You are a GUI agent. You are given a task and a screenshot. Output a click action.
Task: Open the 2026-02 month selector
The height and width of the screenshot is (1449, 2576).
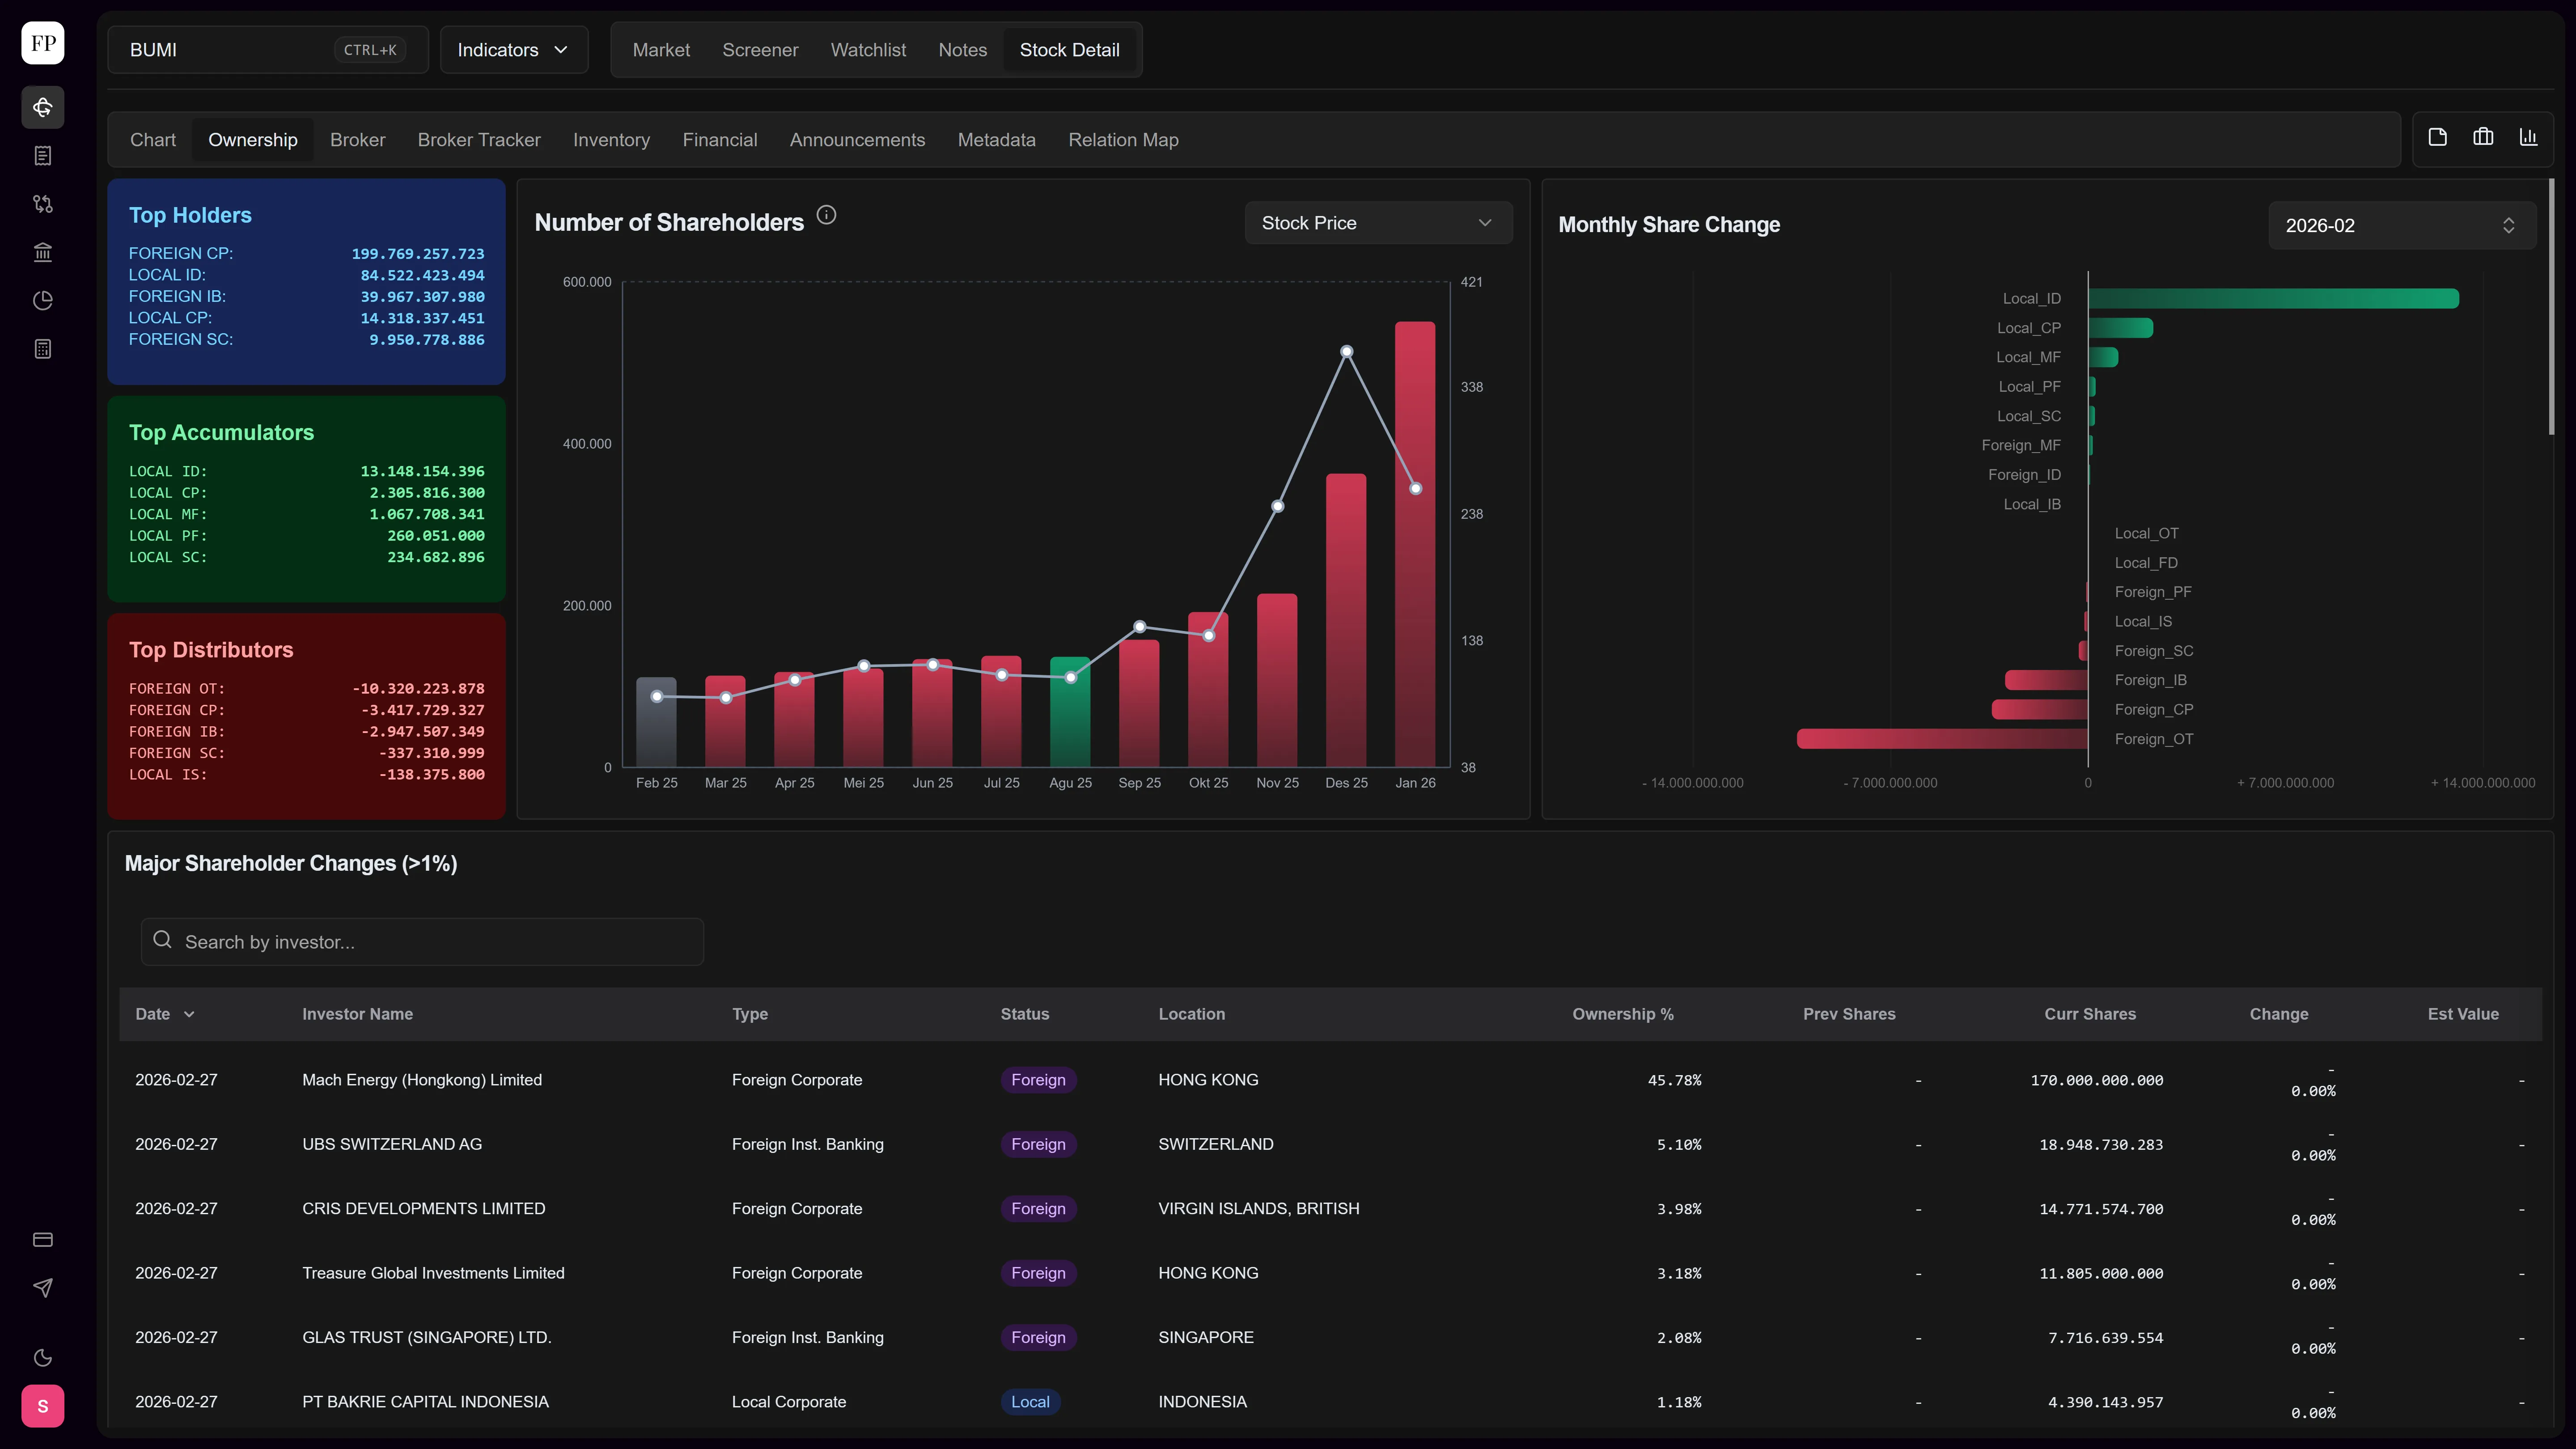tap(2402, 226)
